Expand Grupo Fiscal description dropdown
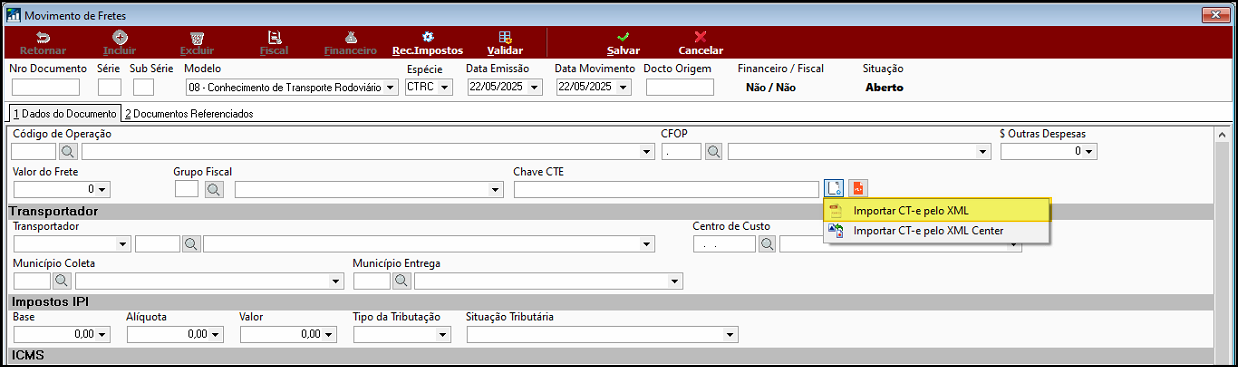 496,189
